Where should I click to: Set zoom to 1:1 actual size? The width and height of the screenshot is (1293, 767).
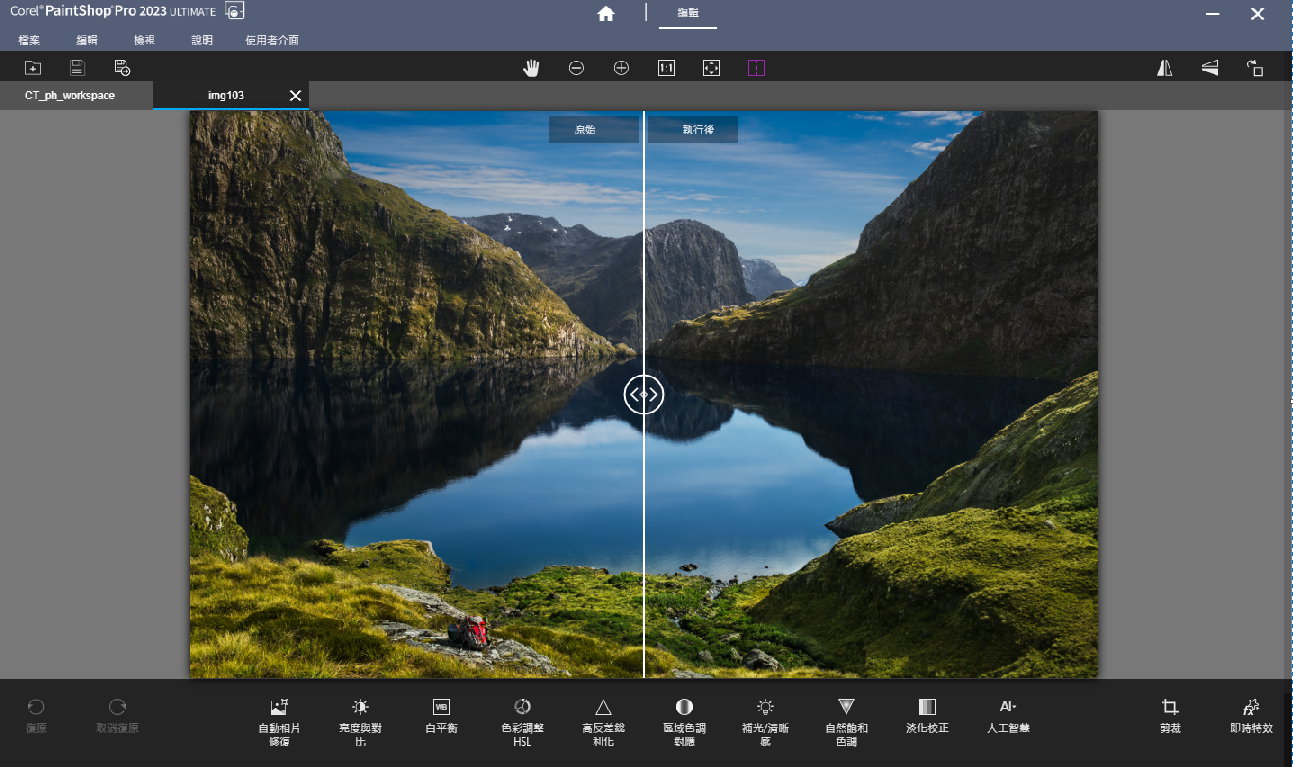tap(666, 68)
